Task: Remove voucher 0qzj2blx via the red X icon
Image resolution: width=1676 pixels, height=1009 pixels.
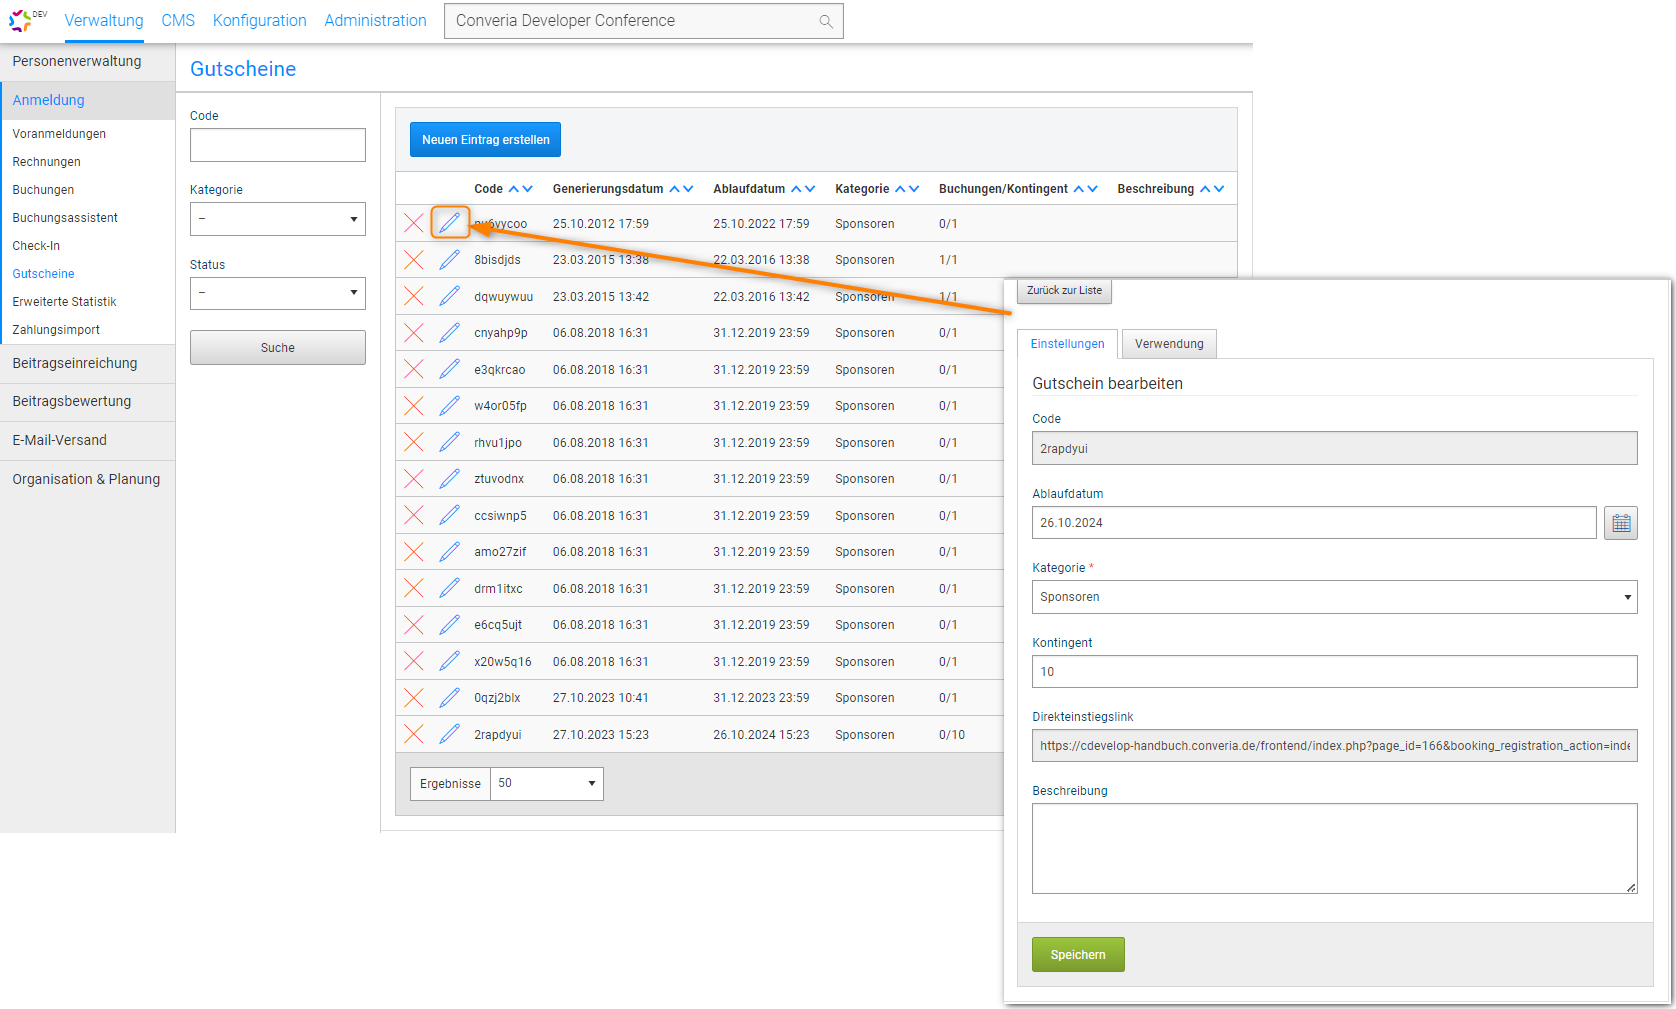Action: tap(414, 698)
